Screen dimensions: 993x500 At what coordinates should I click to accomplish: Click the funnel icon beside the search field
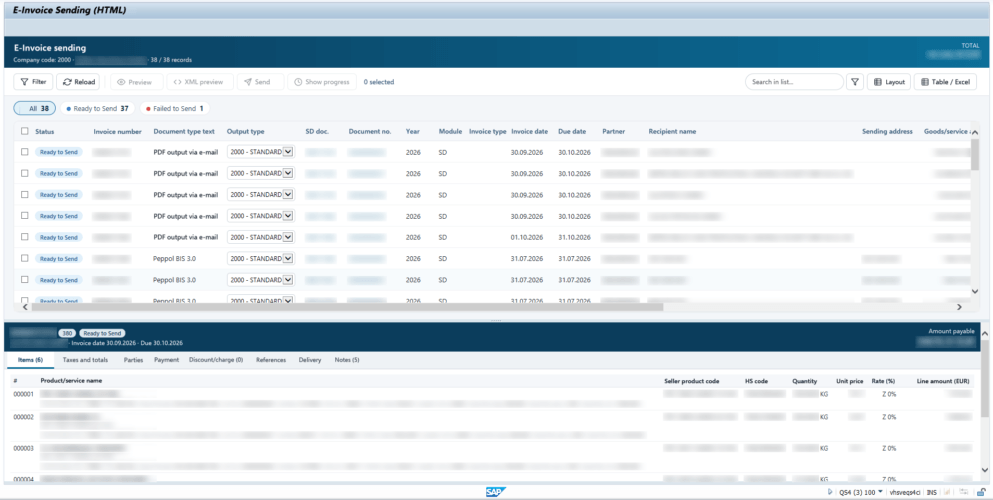coord(855,82)
